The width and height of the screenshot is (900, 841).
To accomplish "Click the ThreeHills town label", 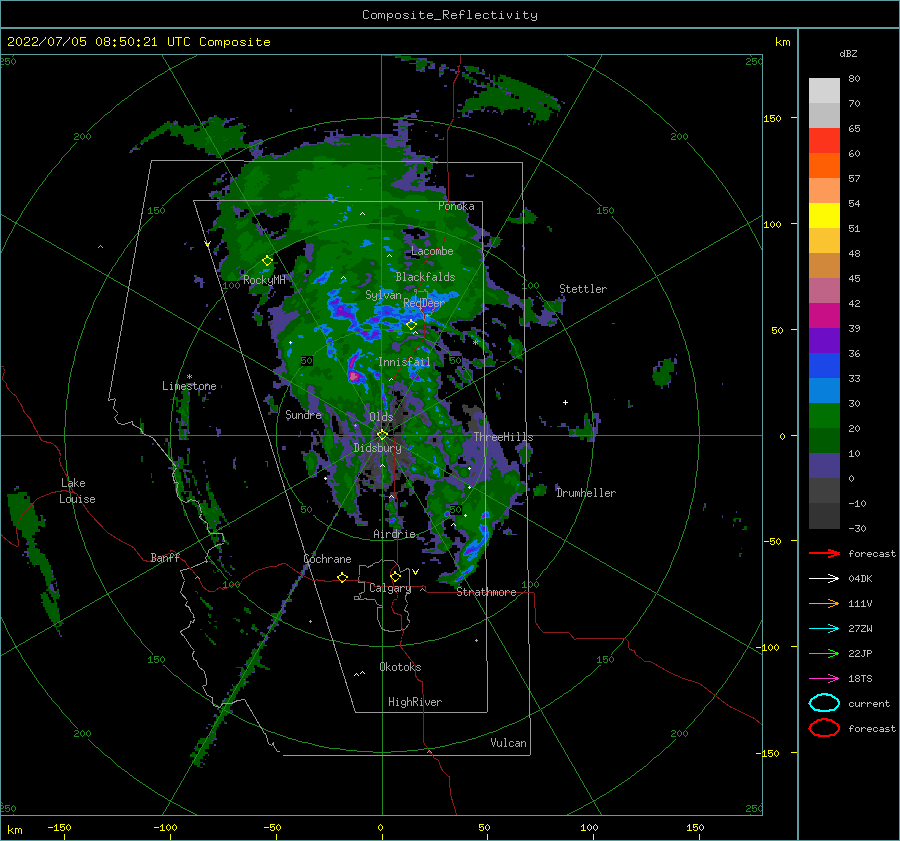I will [503, 437].
